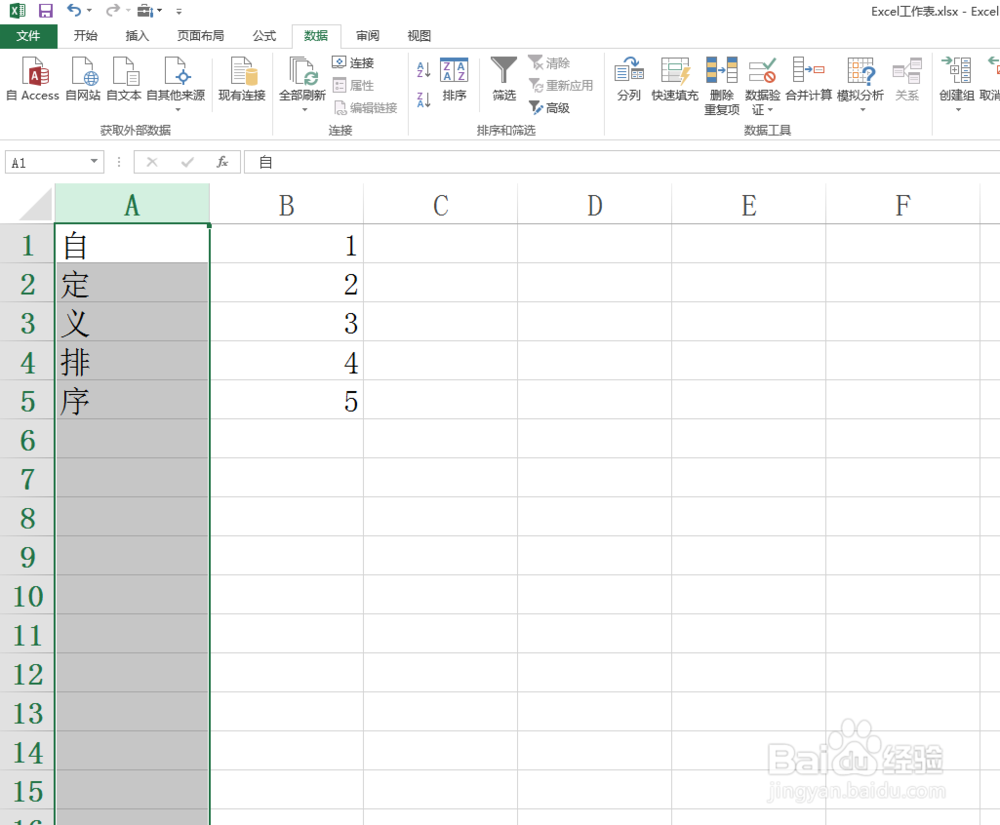
Task: Select column B header
Action: (286, 205)
